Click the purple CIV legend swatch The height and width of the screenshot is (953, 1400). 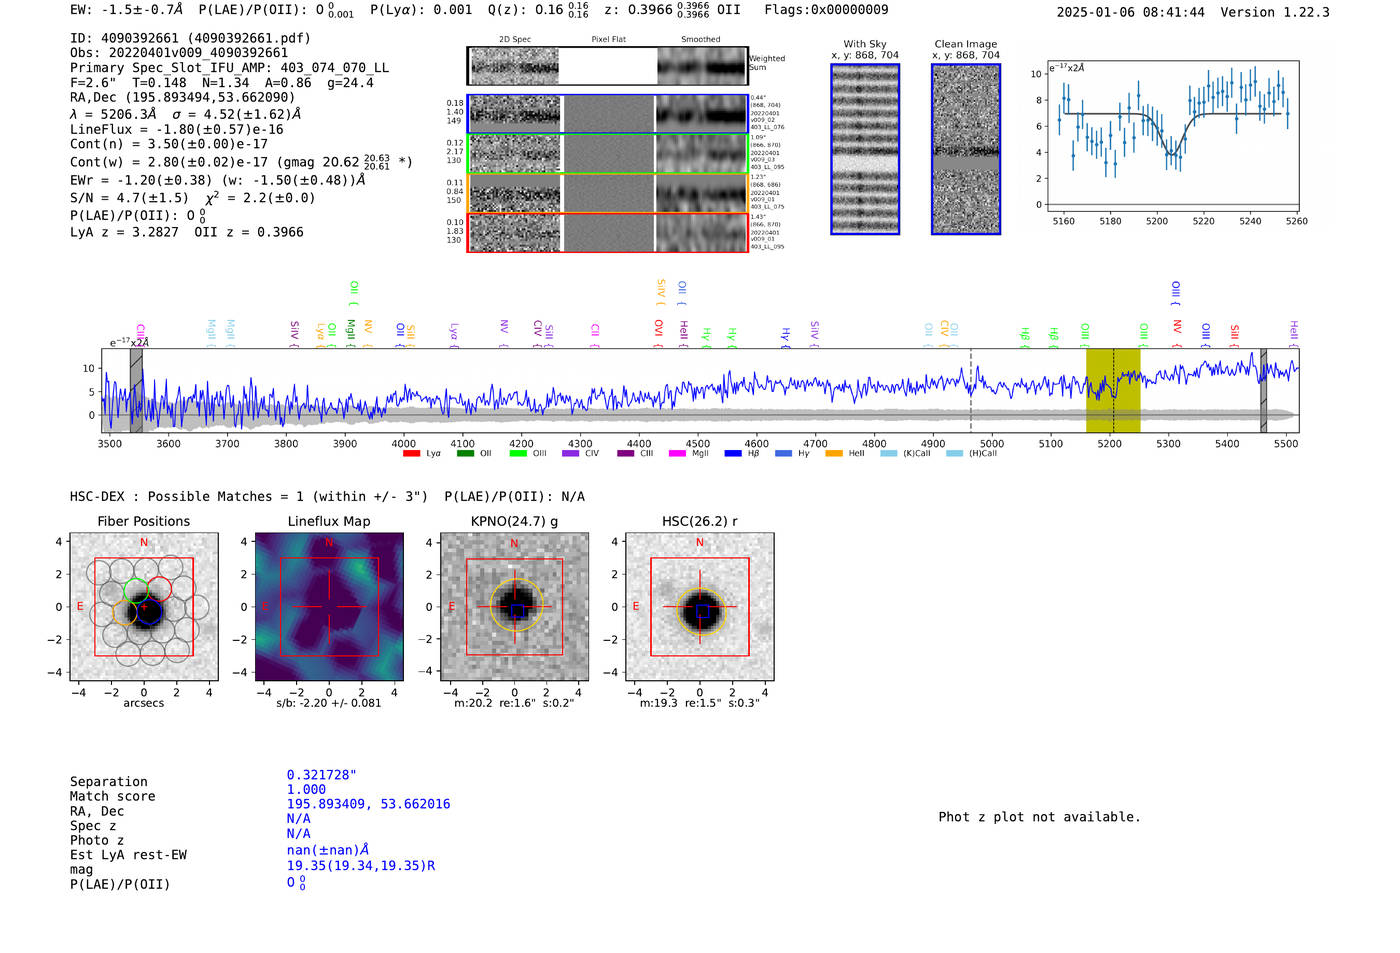pos(571,454)
